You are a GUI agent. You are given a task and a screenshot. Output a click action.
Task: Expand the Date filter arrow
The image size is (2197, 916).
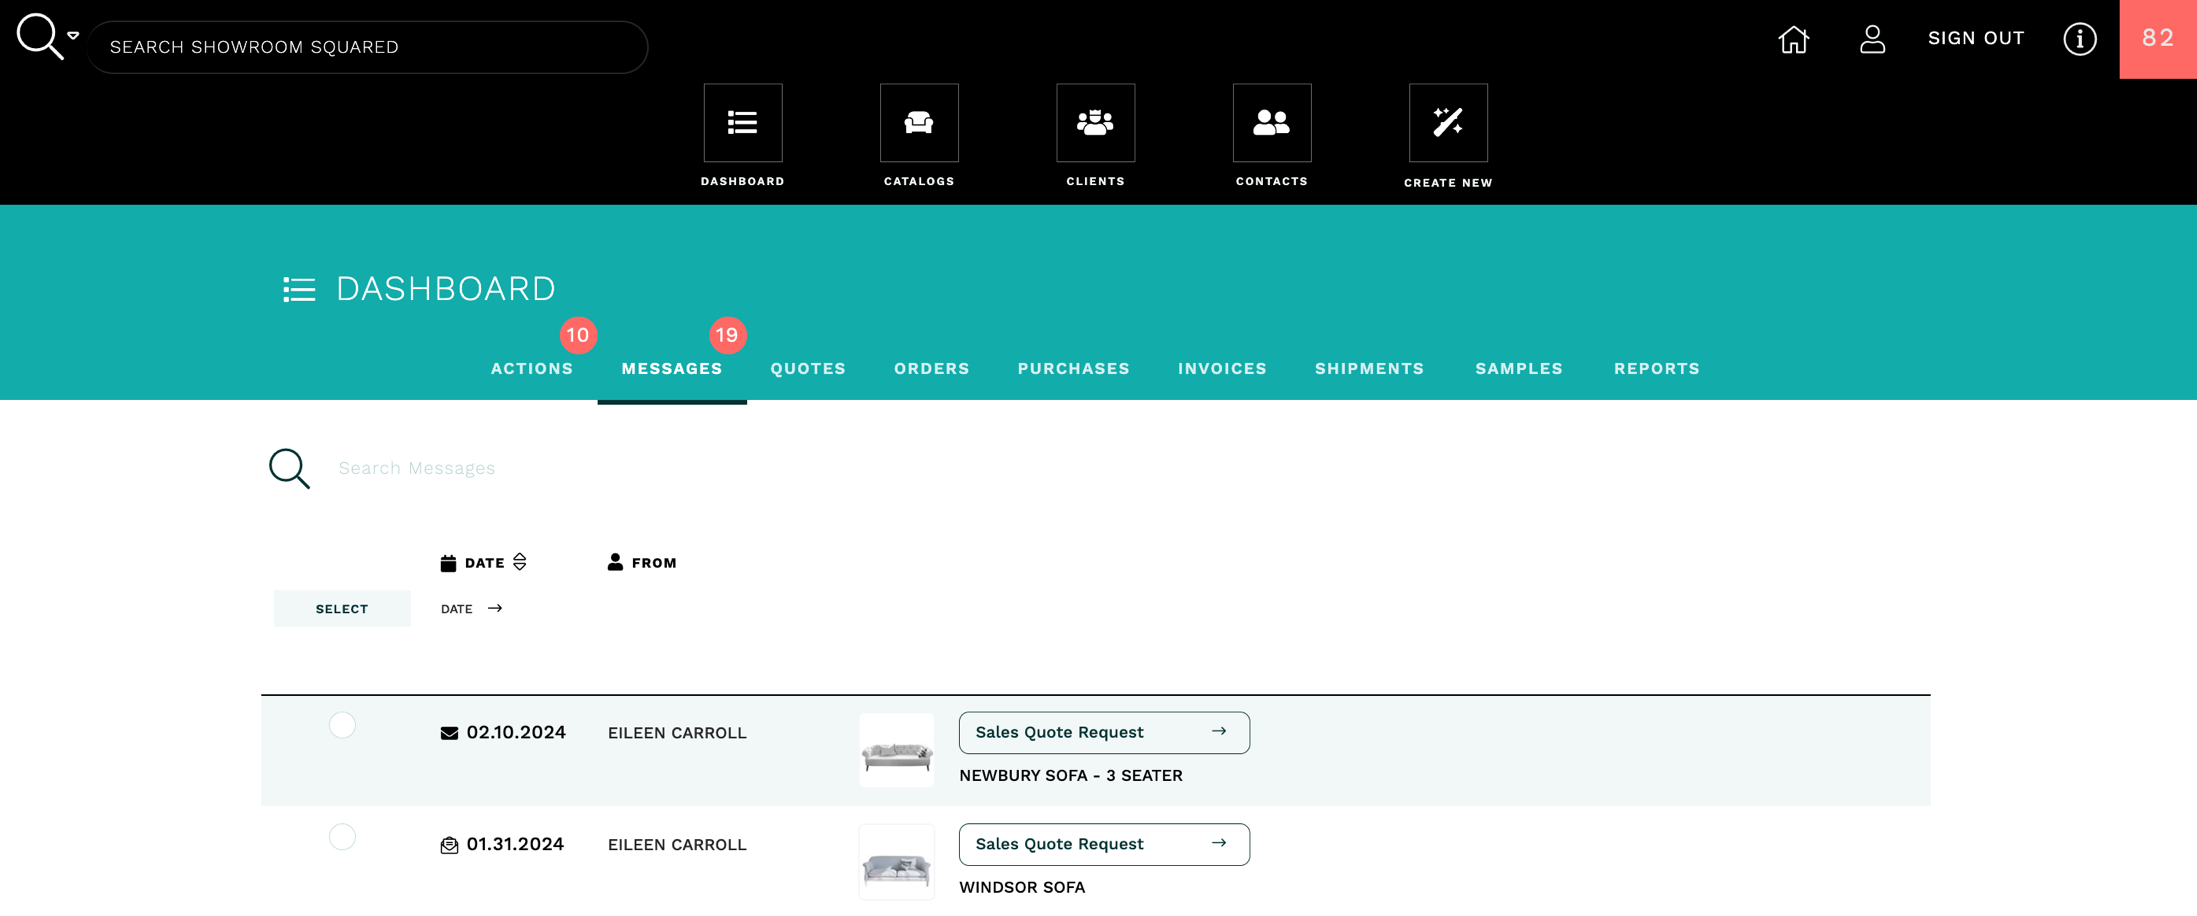pos(495,608)
